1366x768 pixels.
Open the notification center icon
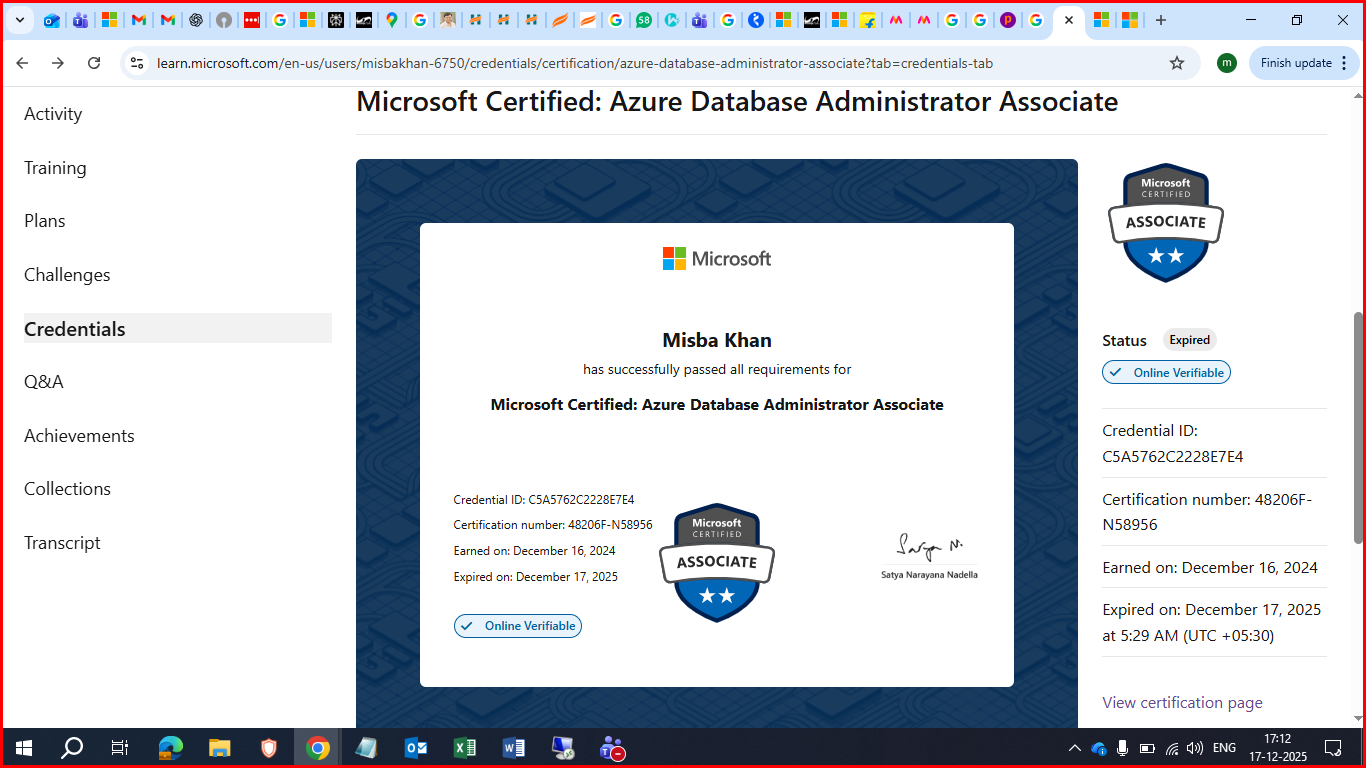pos(1333,748)
